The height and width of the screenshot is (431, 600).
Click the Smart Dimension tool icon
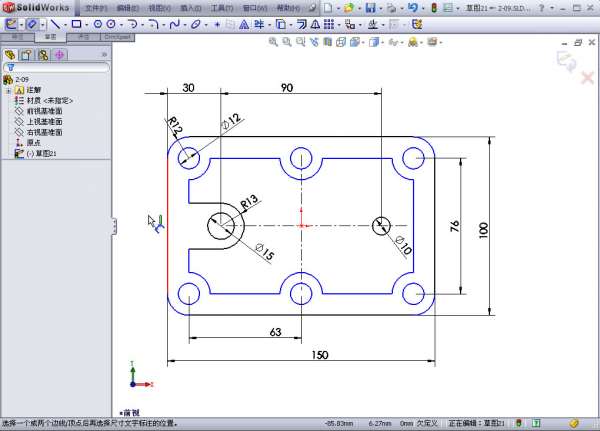pos(32,23)
